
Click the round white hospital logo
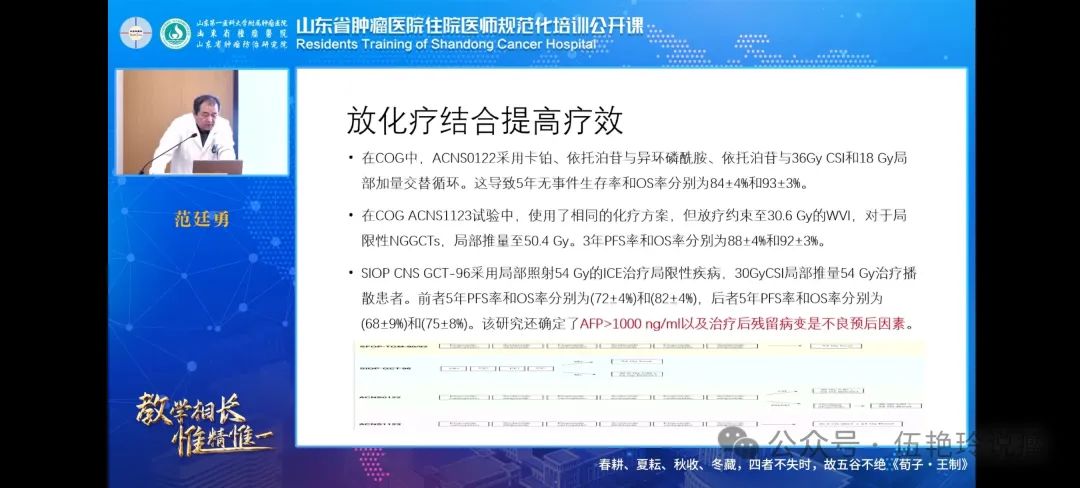(x=136, y=32)
